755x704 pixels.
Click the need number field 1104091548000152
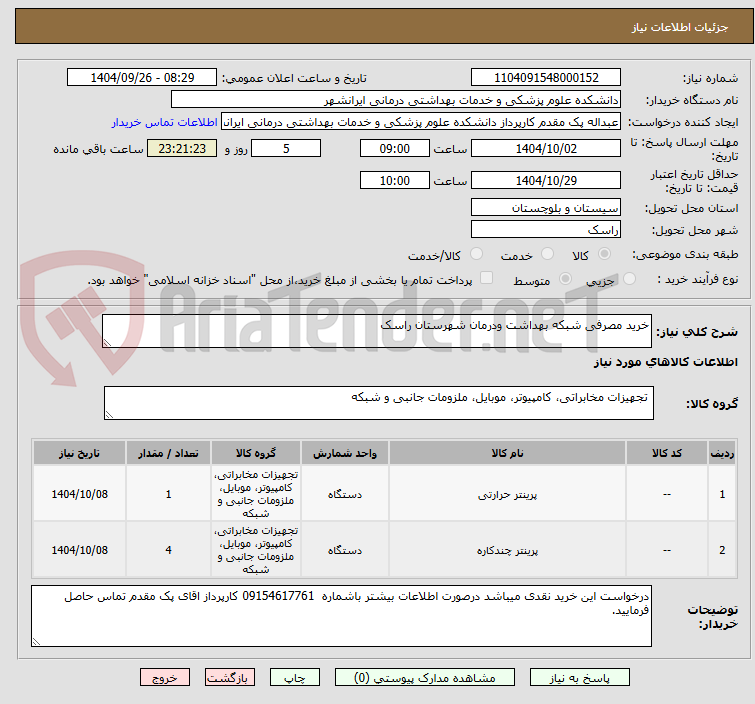point(545,78)
